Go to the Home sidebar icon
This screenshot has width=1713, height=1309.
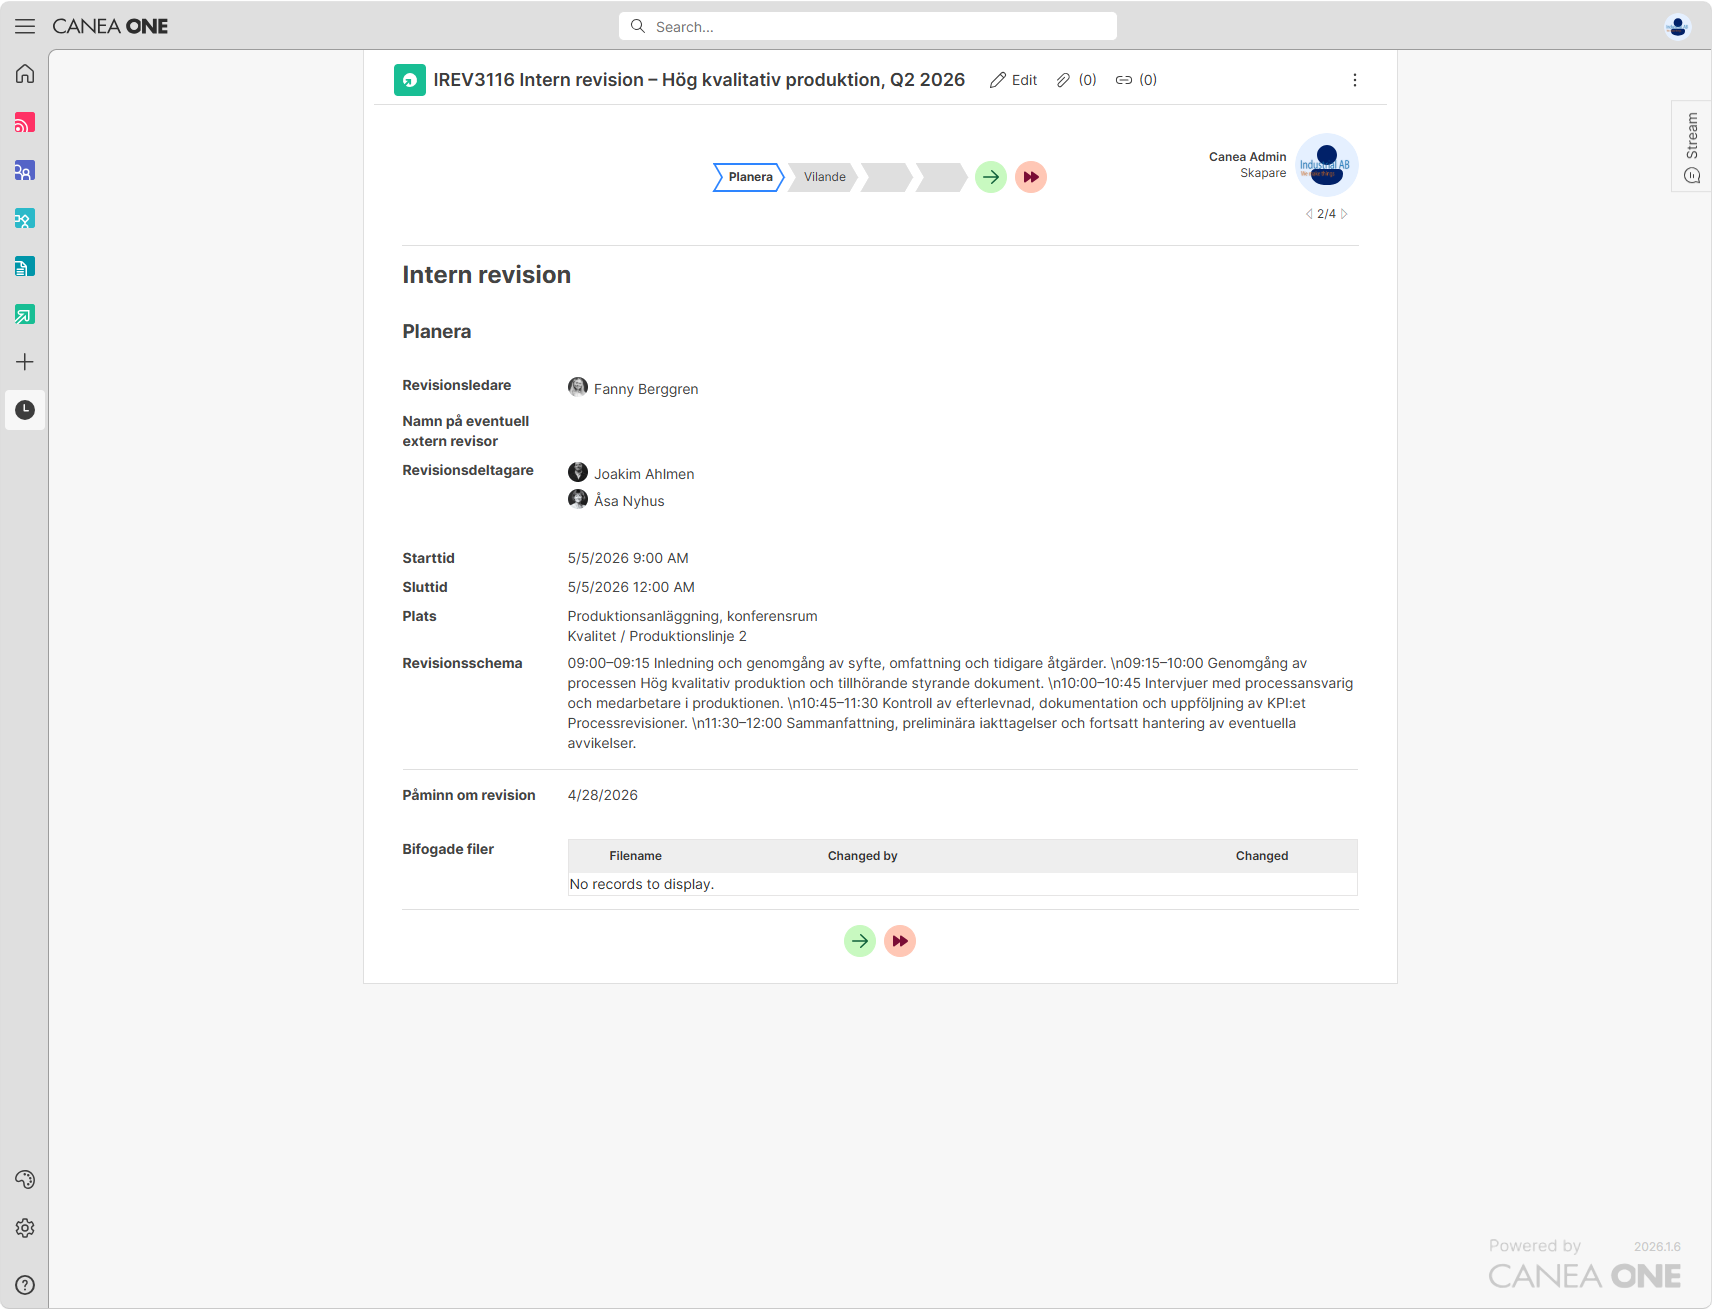pyautogui.click(x=25, y=74)
